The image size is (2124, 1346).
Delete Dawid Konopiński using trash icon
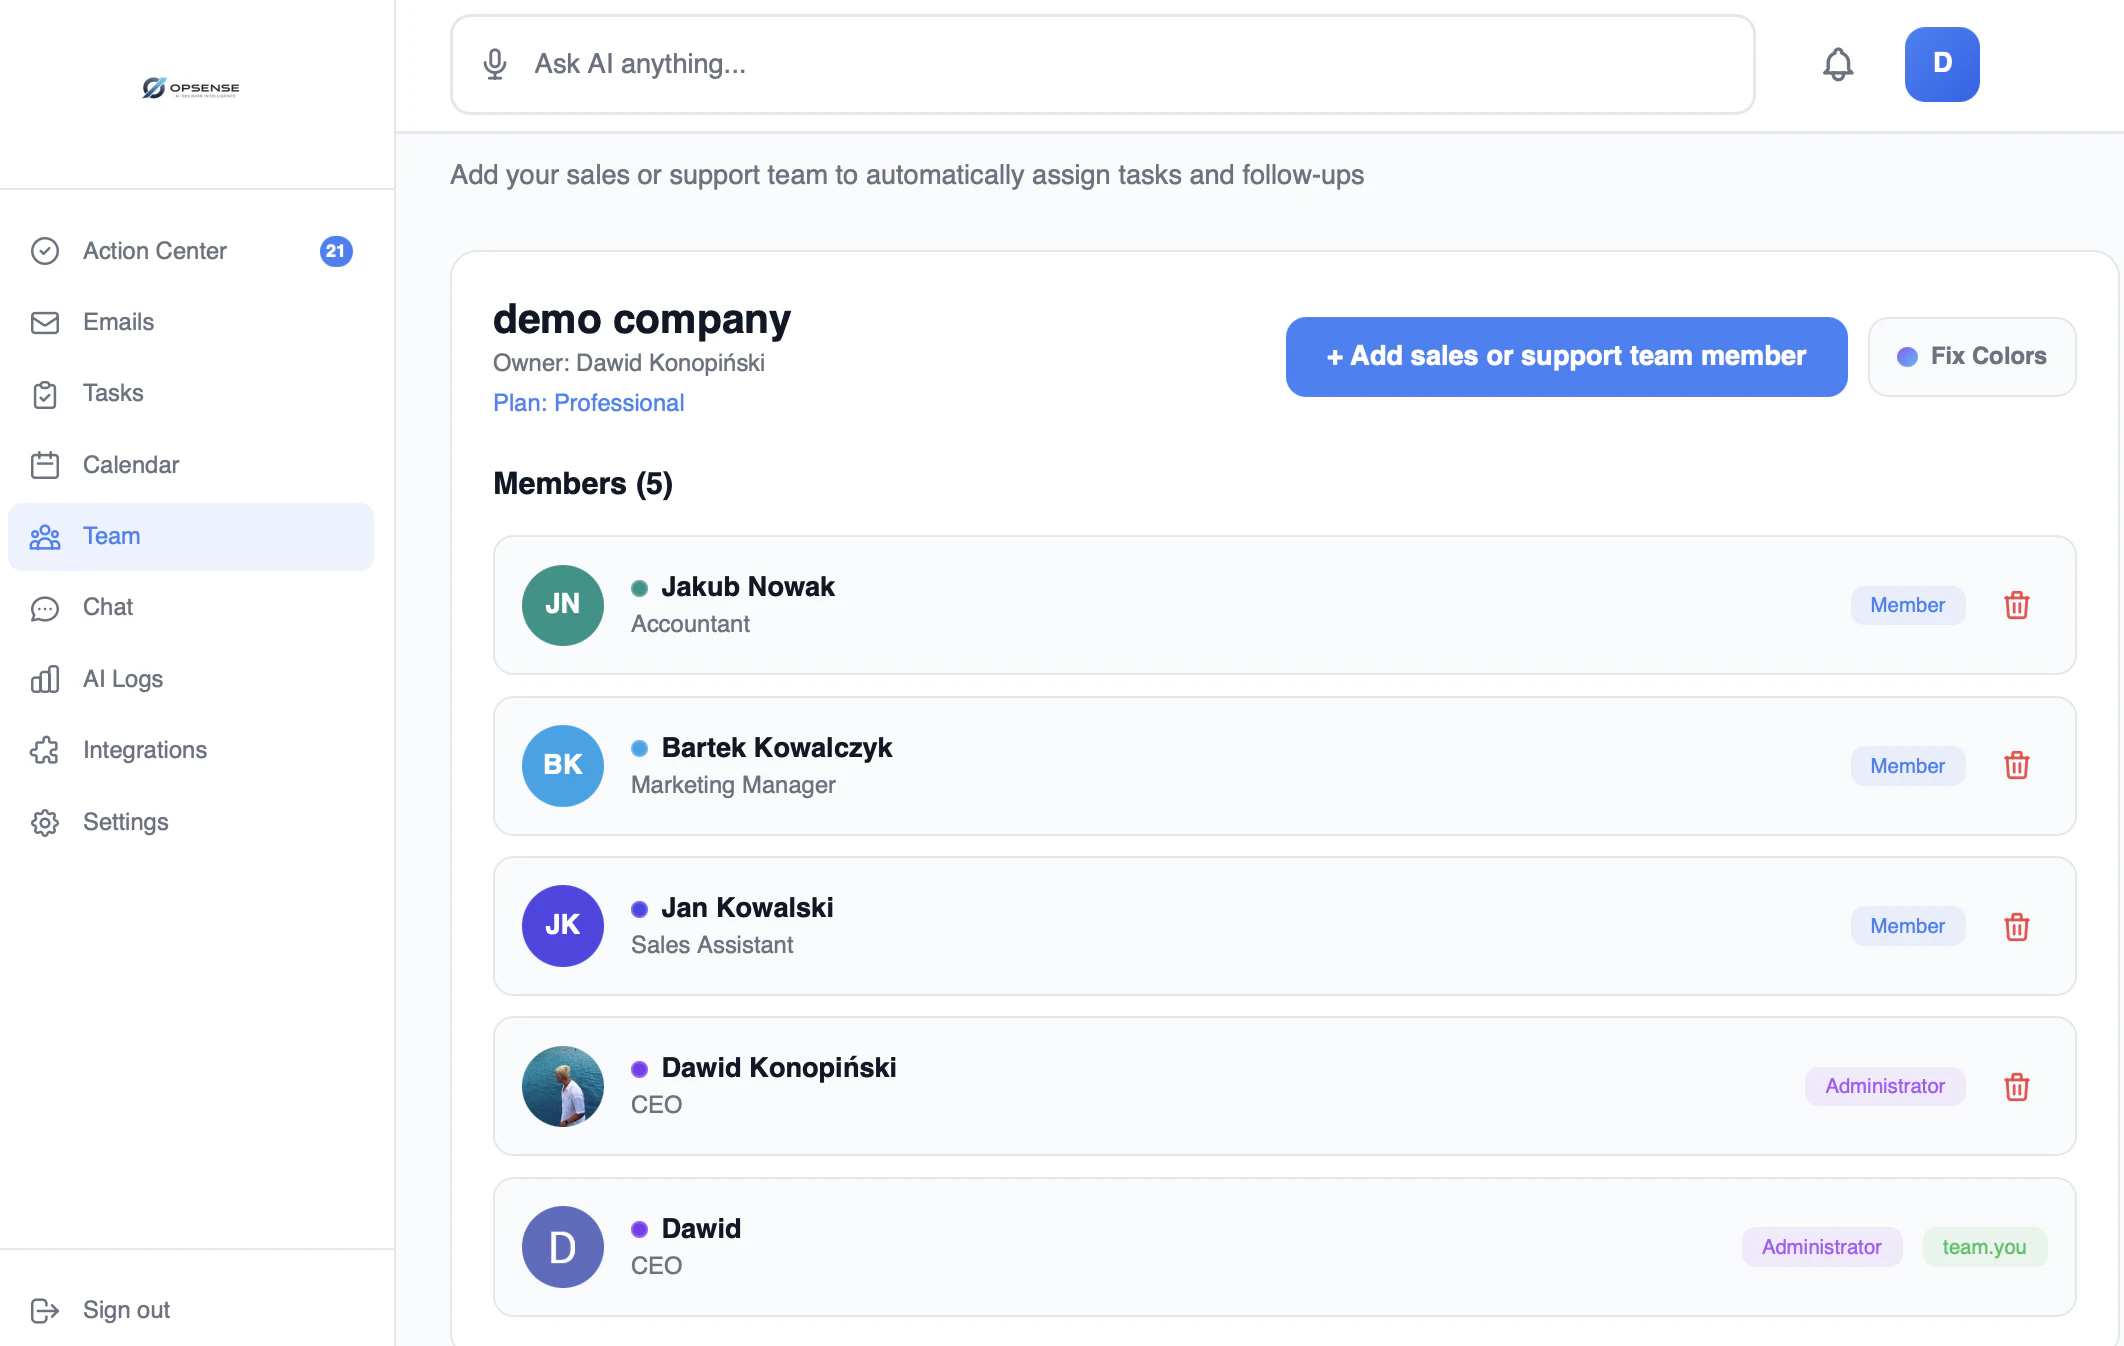point(2016,1087)
